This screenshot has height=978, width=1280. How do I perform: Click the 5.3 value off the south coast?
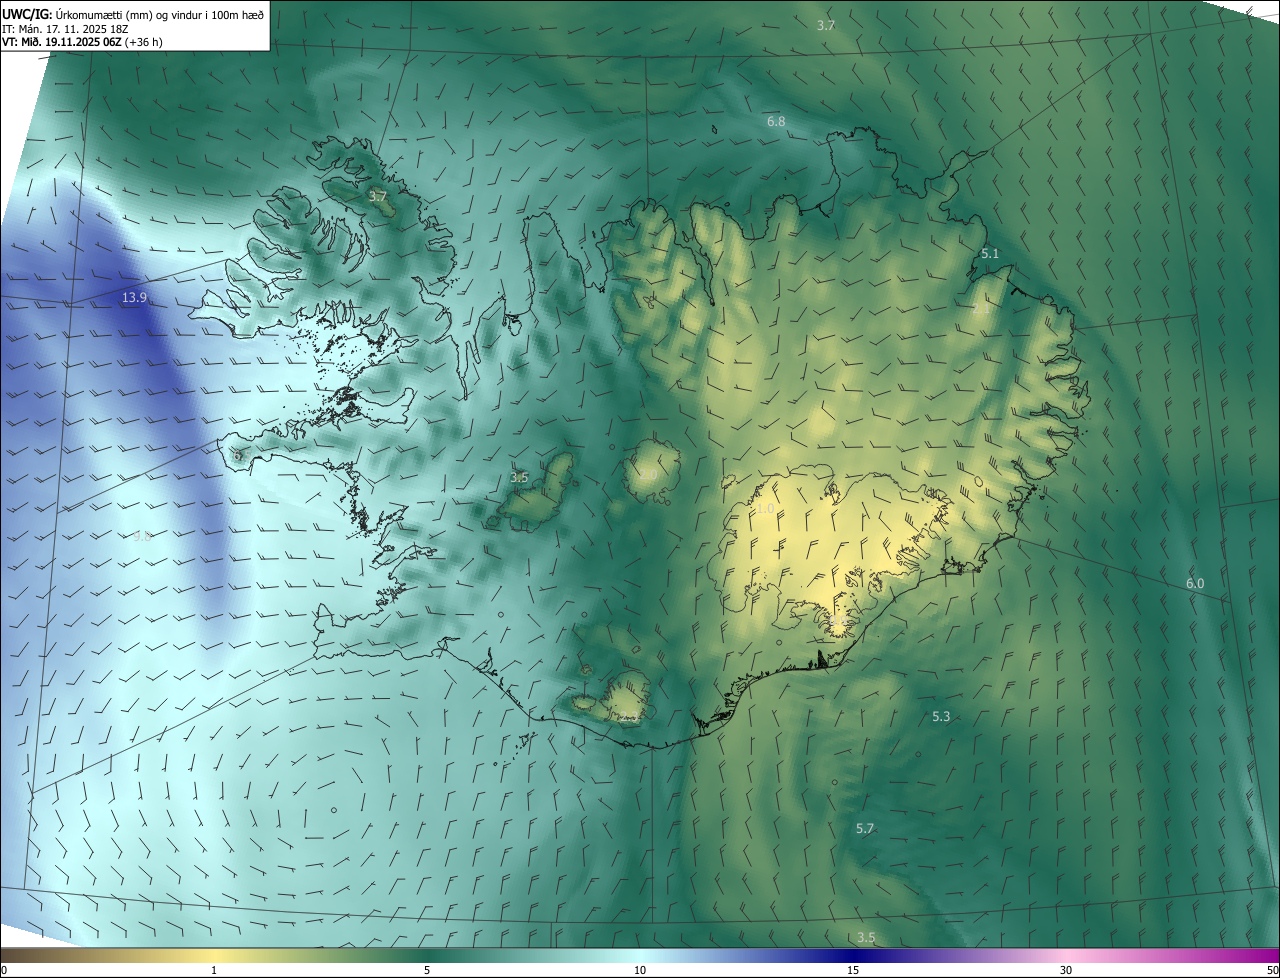941,717
